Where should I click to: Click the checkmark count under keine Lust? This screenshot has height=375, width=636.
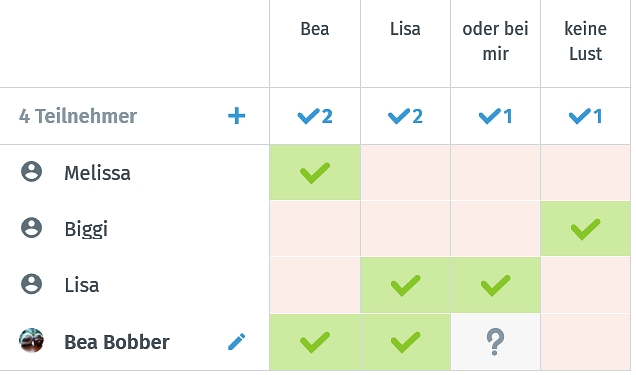[x=585, y=116]
